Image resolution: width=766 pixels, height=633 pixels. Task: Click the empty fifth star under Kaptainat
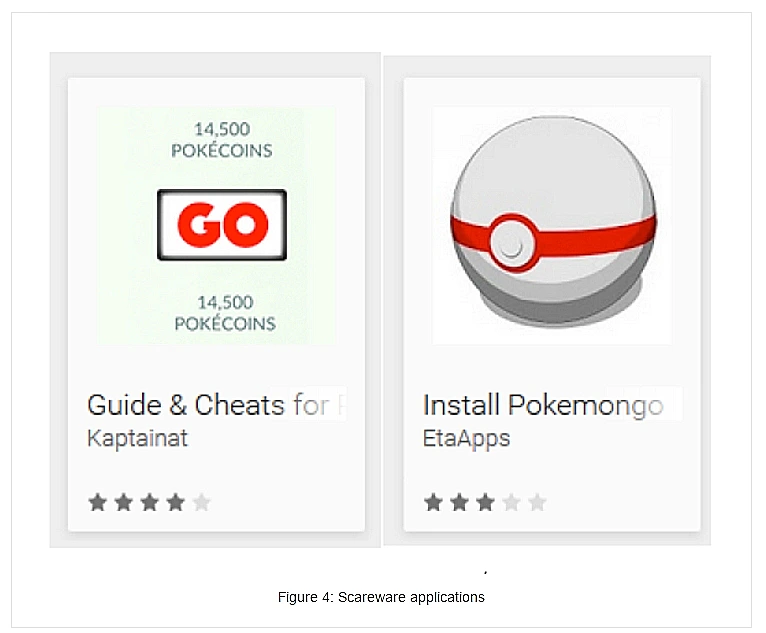pos(201,502)
